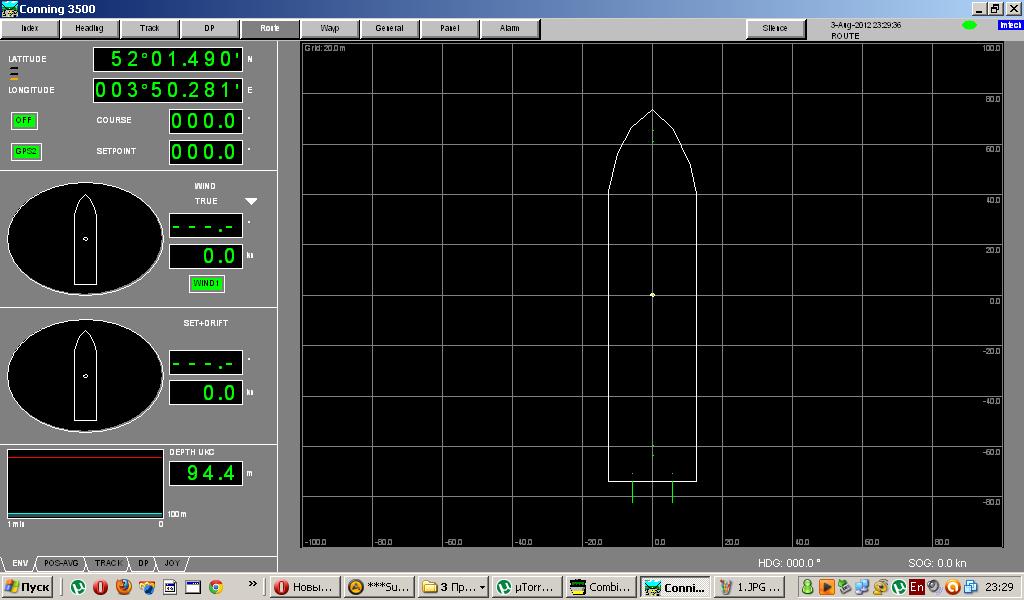Open the wind TRUE mode dropdown arrow
The width and height of the screenshot is (1024, 600).
(251, 202)
